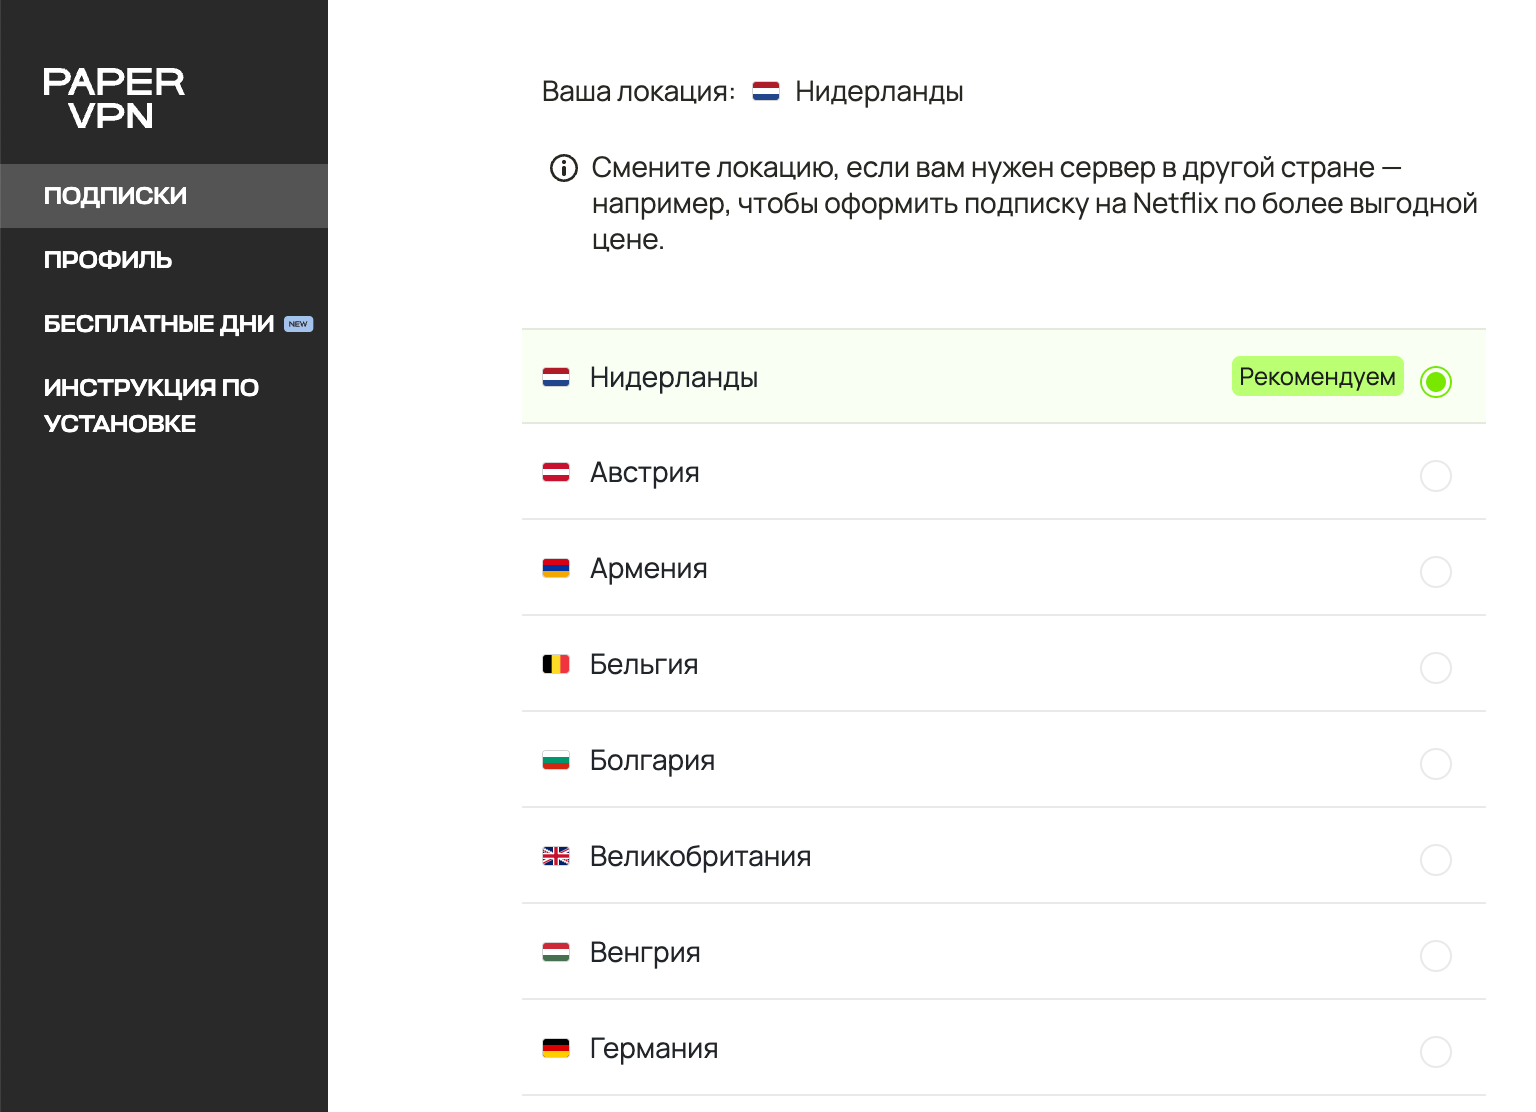Click the Рекомендуем green badge
The width and height of the screenshot is (1536, 1112).
tap(1317, 377)
